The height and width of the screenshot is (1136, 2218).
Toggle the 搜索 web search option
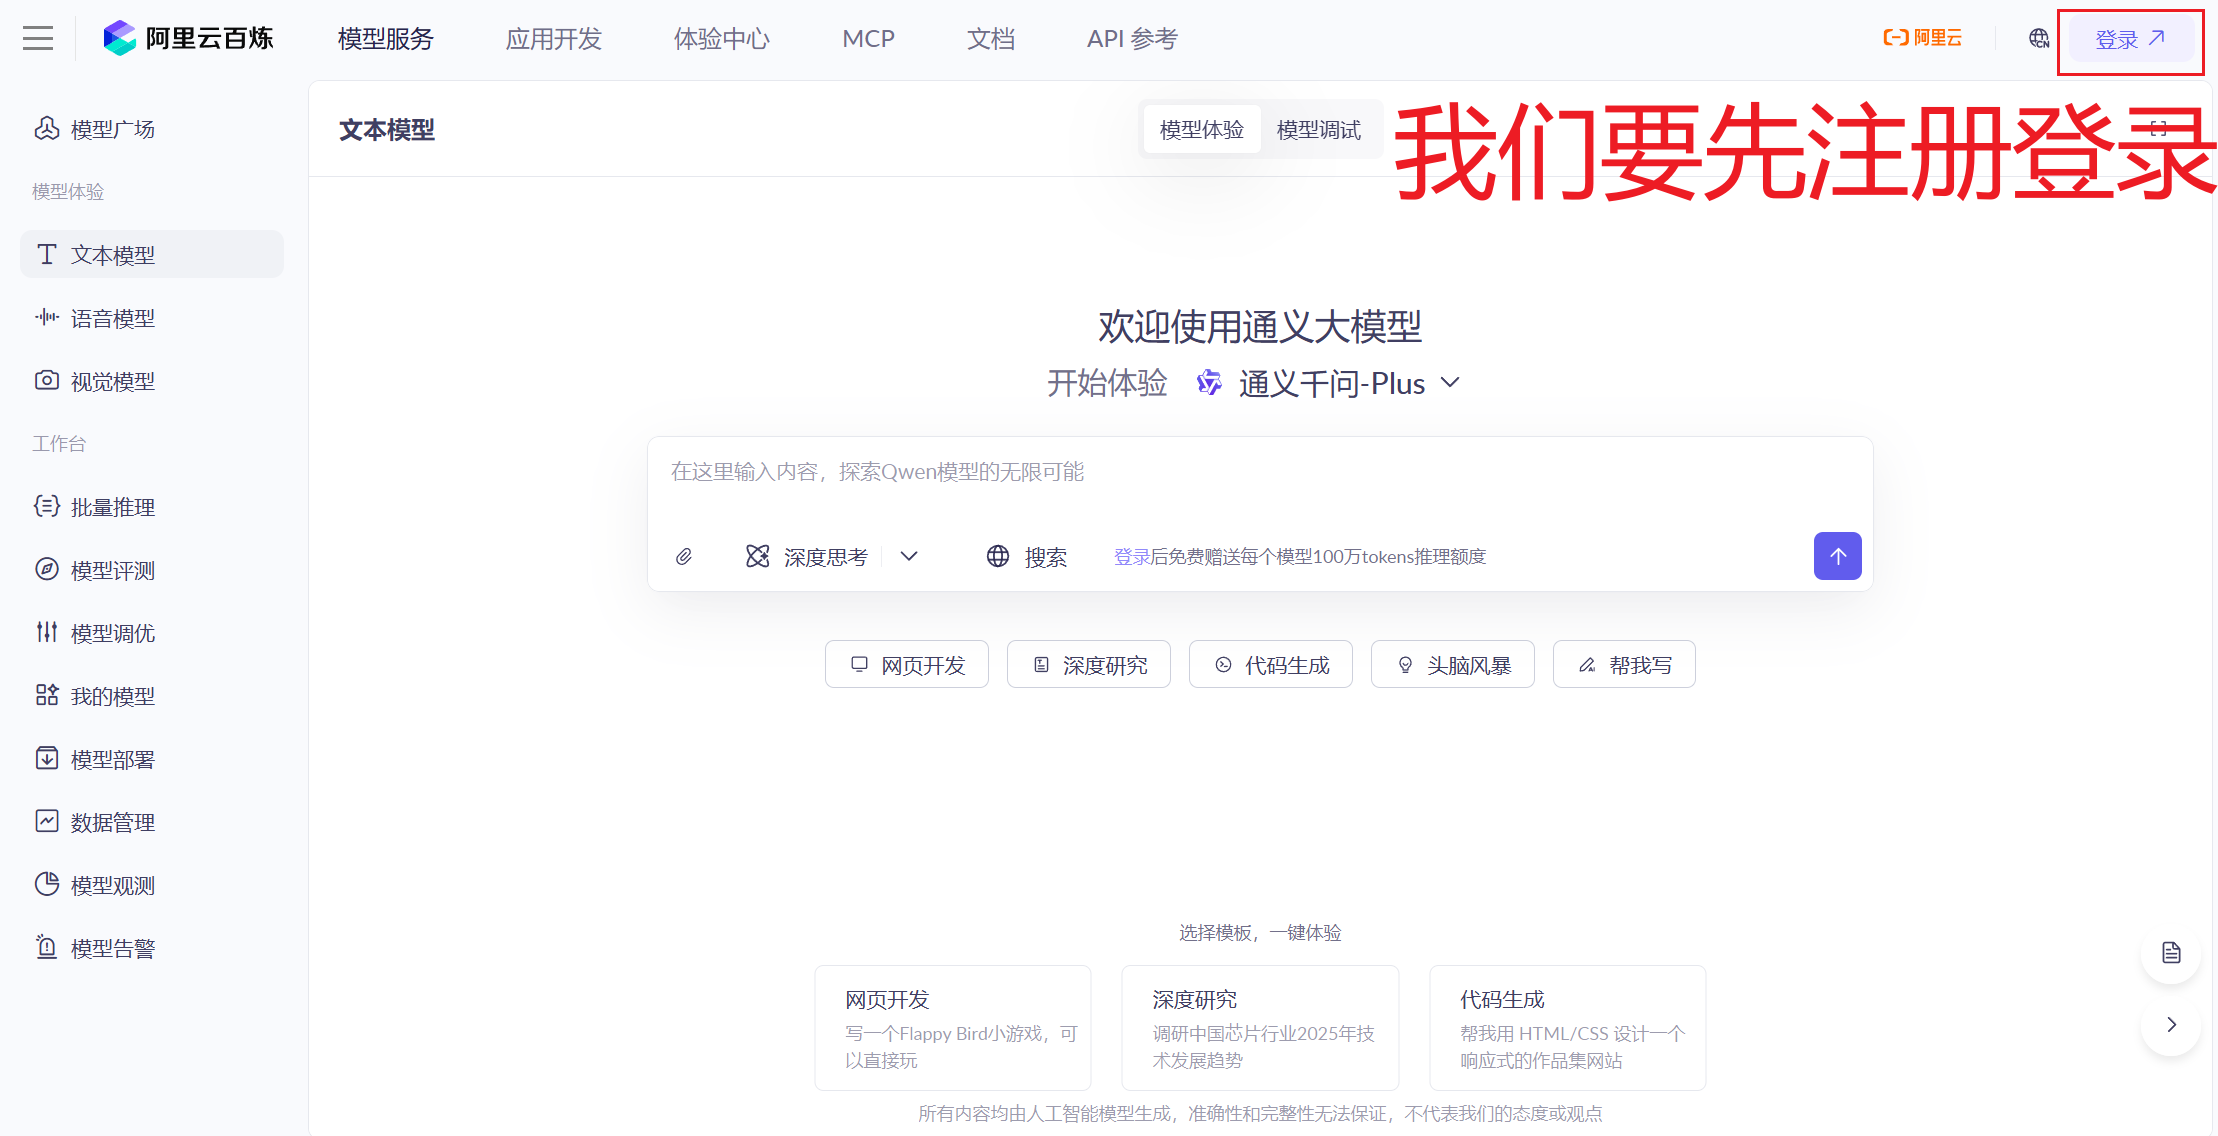pyautogui.click(x=1027, y=557)
